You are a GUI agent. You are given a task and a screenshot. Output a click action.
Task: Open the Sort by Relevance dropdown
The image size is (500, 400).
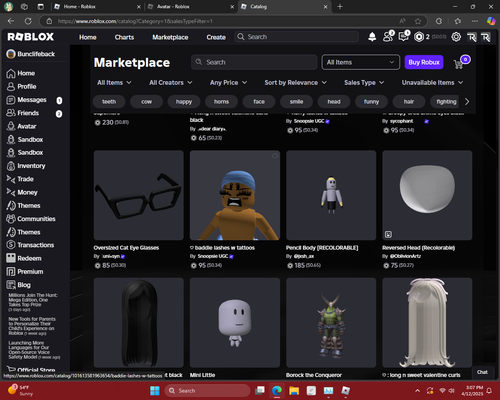pyautogui.click(x=295, y=83)
